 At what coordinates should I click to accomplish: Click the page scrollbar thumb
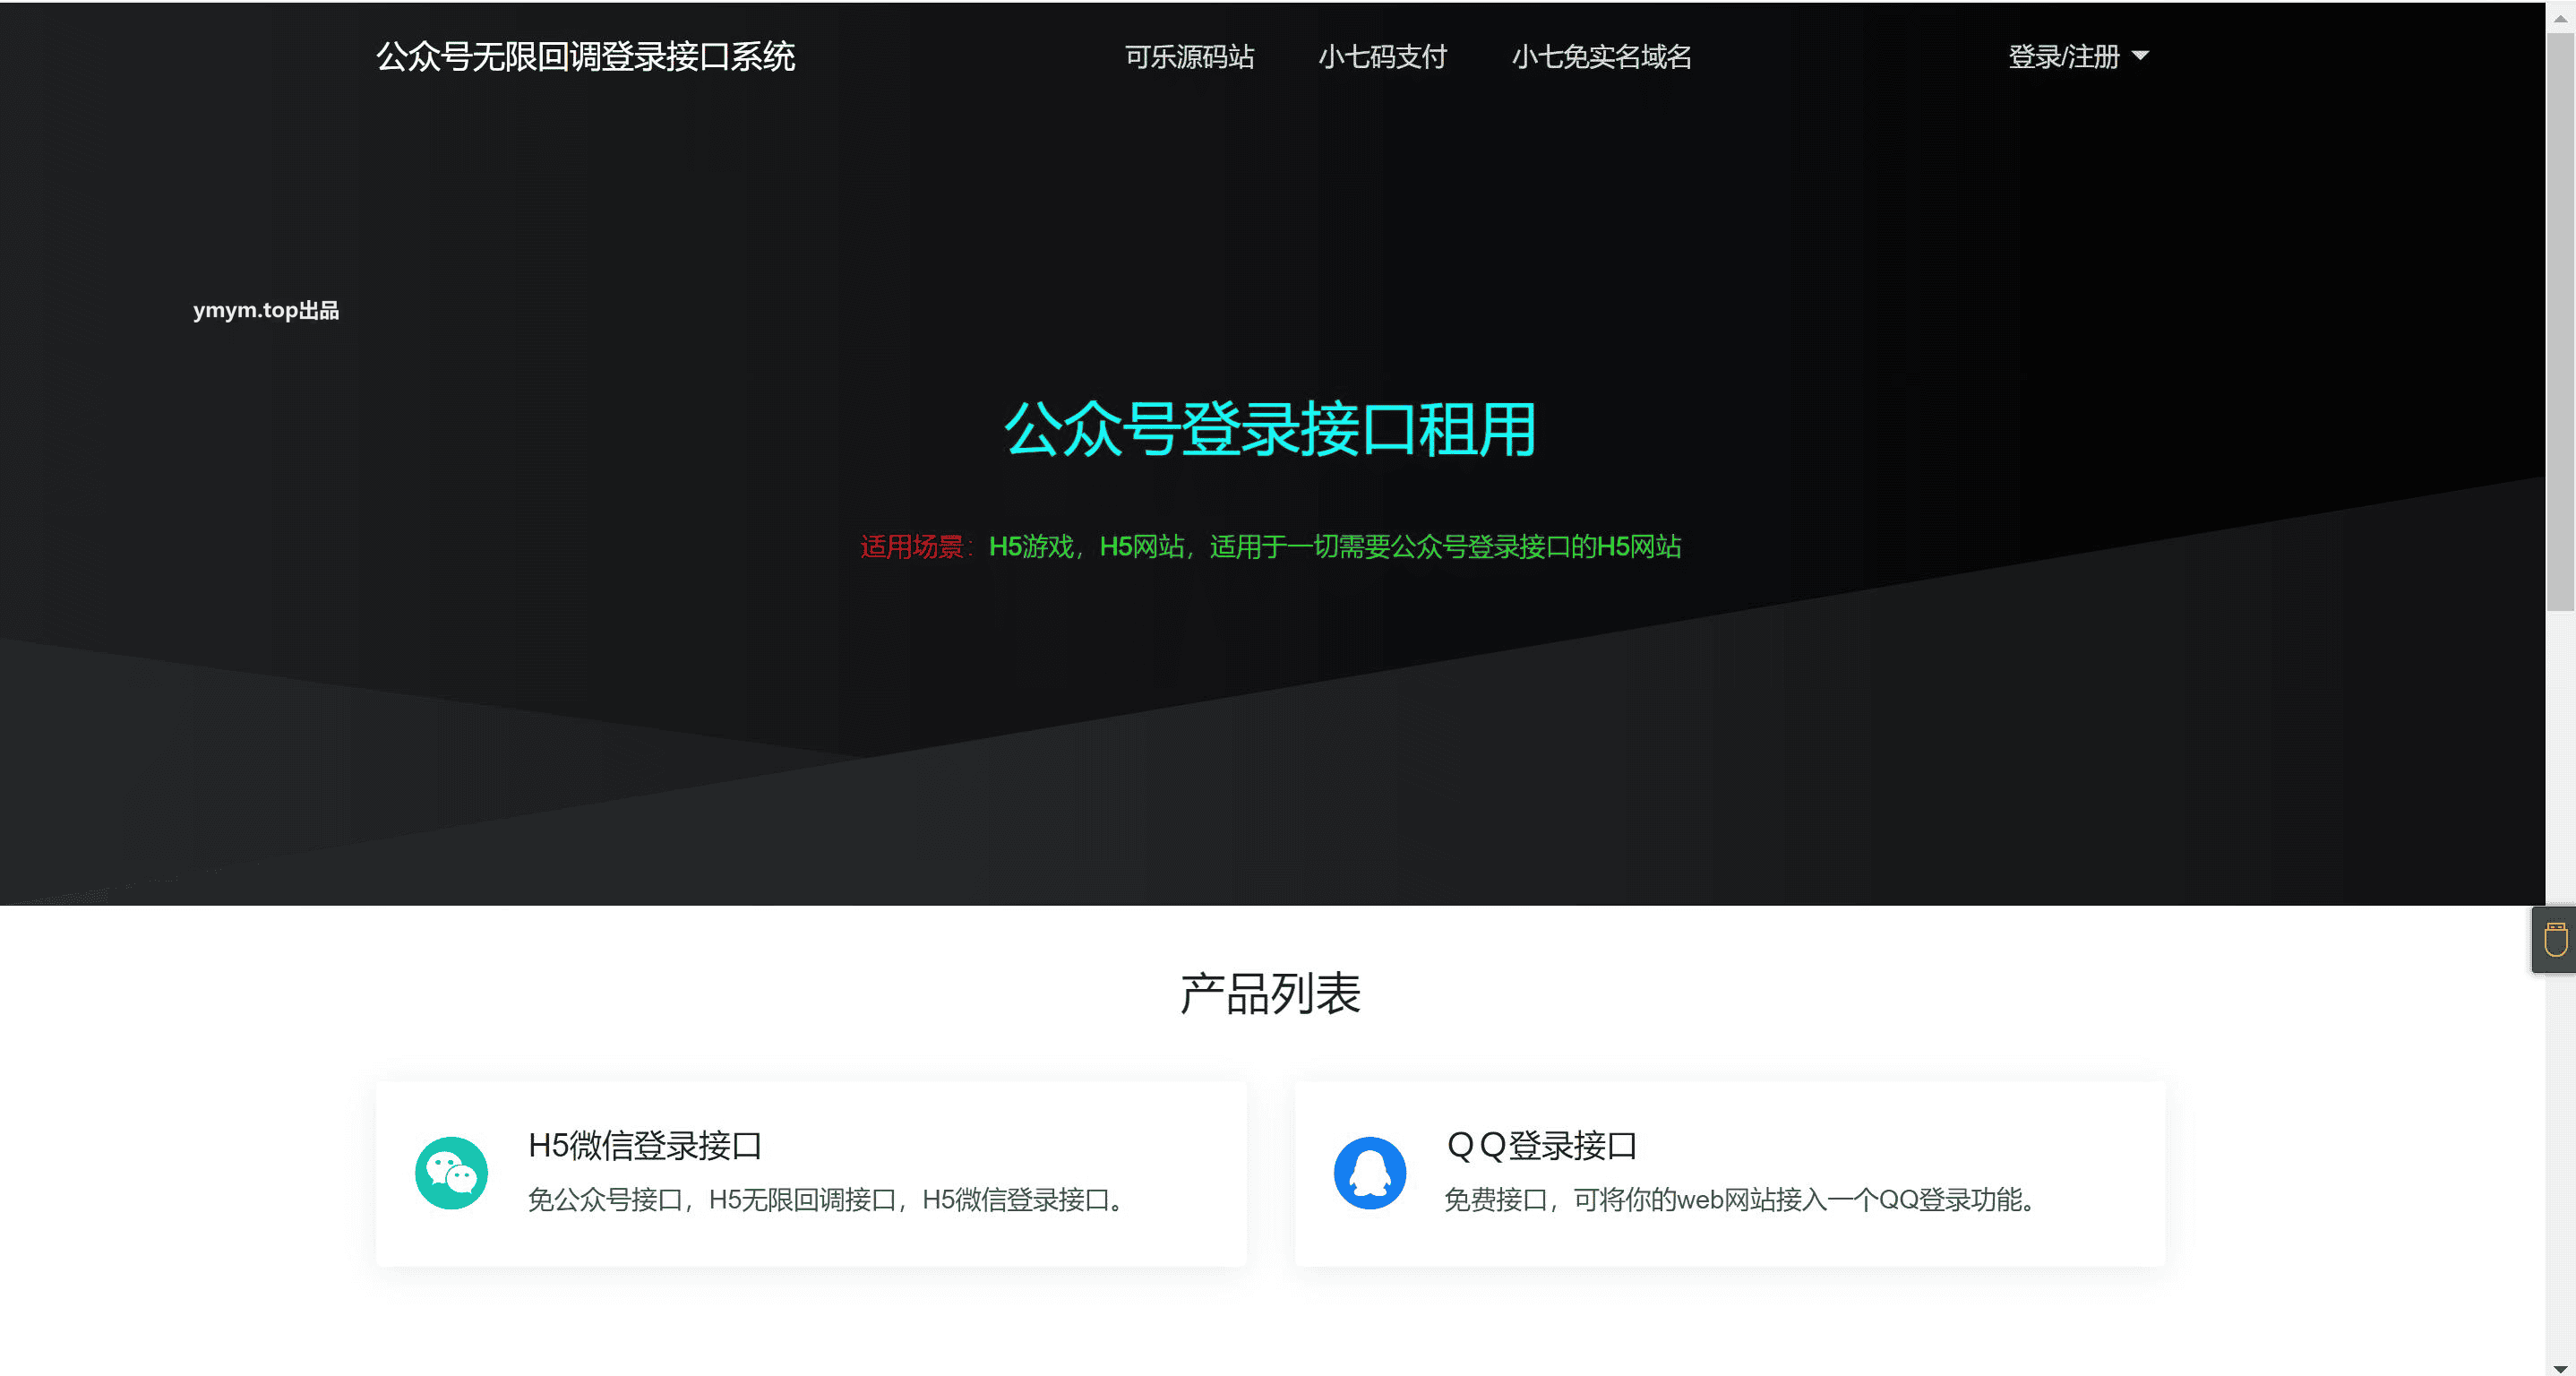click(x=2560, y=322)
